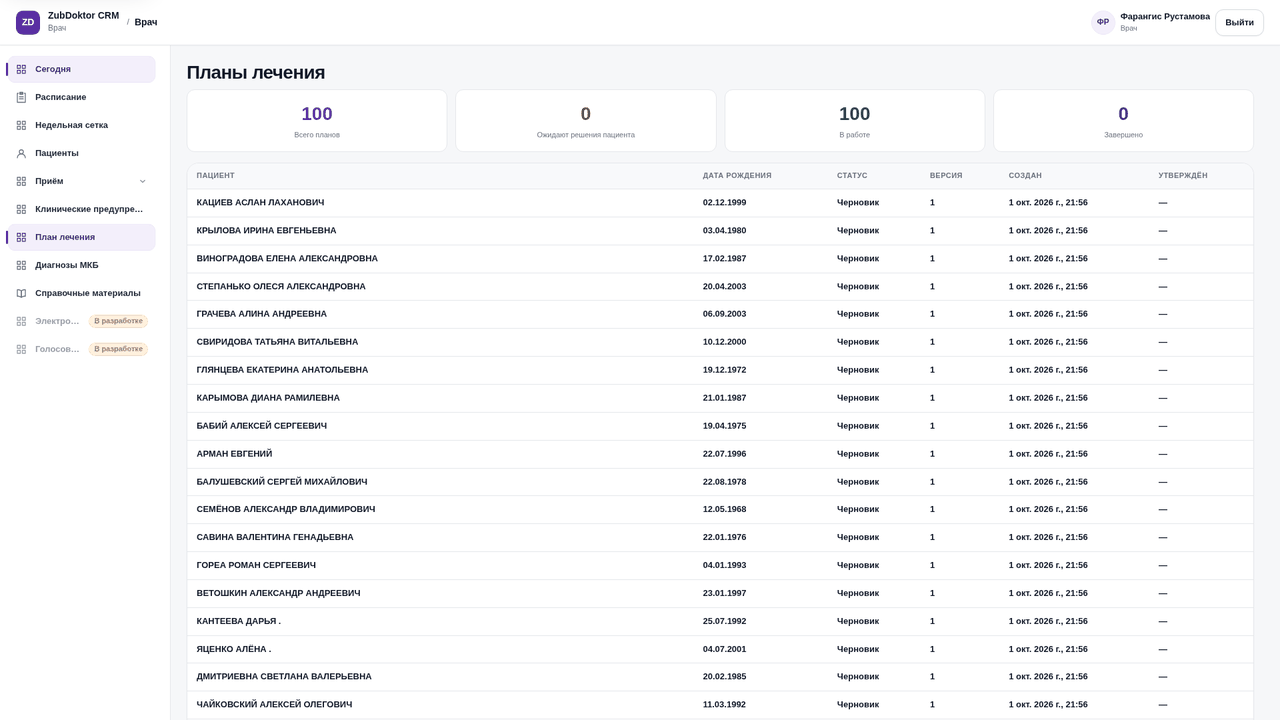Screen dimensions: 1280x720
Task: Click the Пациенты person icon
Action: [x=21, y=153]
